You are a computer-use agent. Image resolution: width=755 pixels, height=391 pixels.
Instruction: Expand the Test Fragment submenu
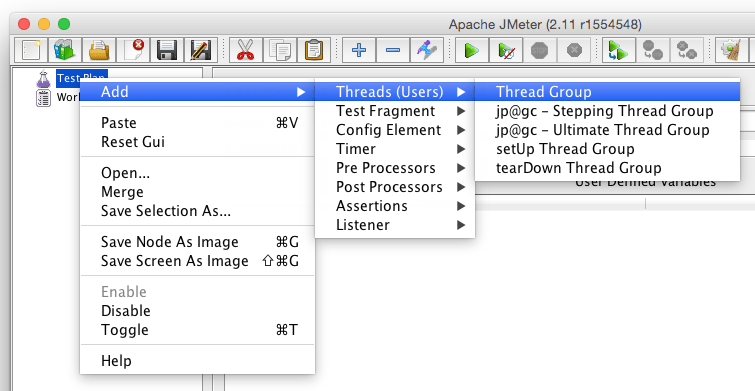(395, 111)
